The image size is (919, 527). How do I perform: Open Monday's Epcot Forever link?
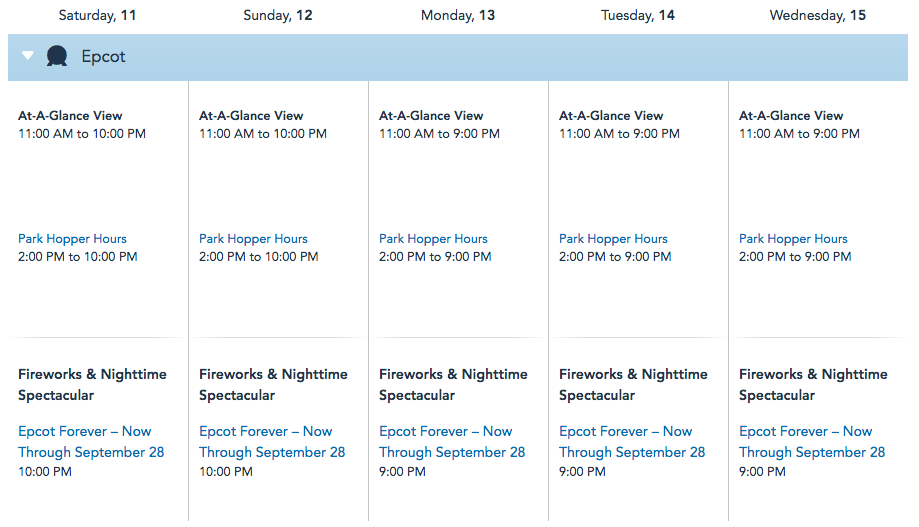pyautogui.click(x=451, y=442)
